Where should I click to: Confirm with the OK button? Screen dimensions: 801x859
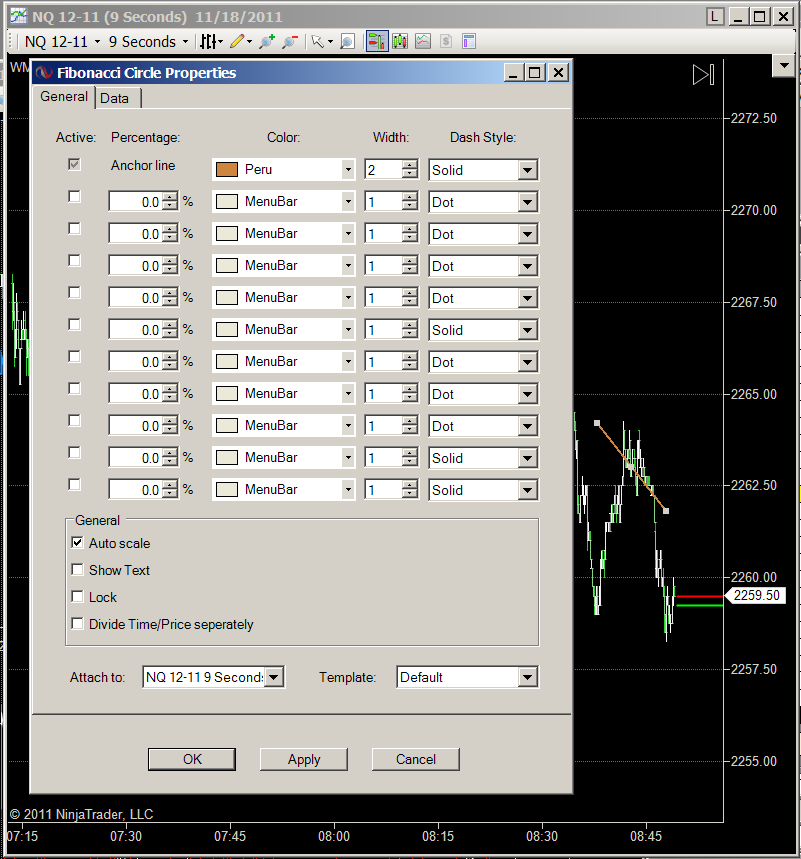click(x=192, y=759)
